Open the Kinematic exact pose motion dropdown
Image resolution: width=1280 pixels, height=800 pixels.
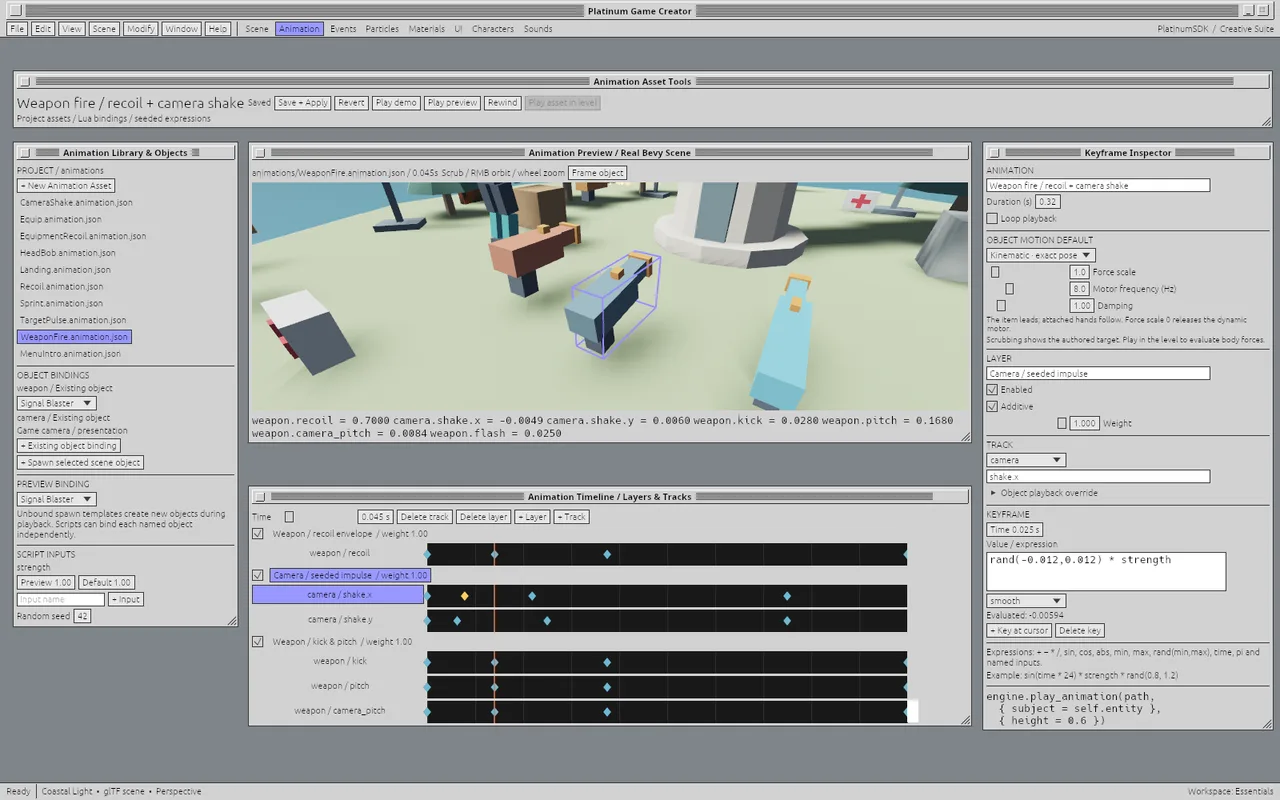1041,255
